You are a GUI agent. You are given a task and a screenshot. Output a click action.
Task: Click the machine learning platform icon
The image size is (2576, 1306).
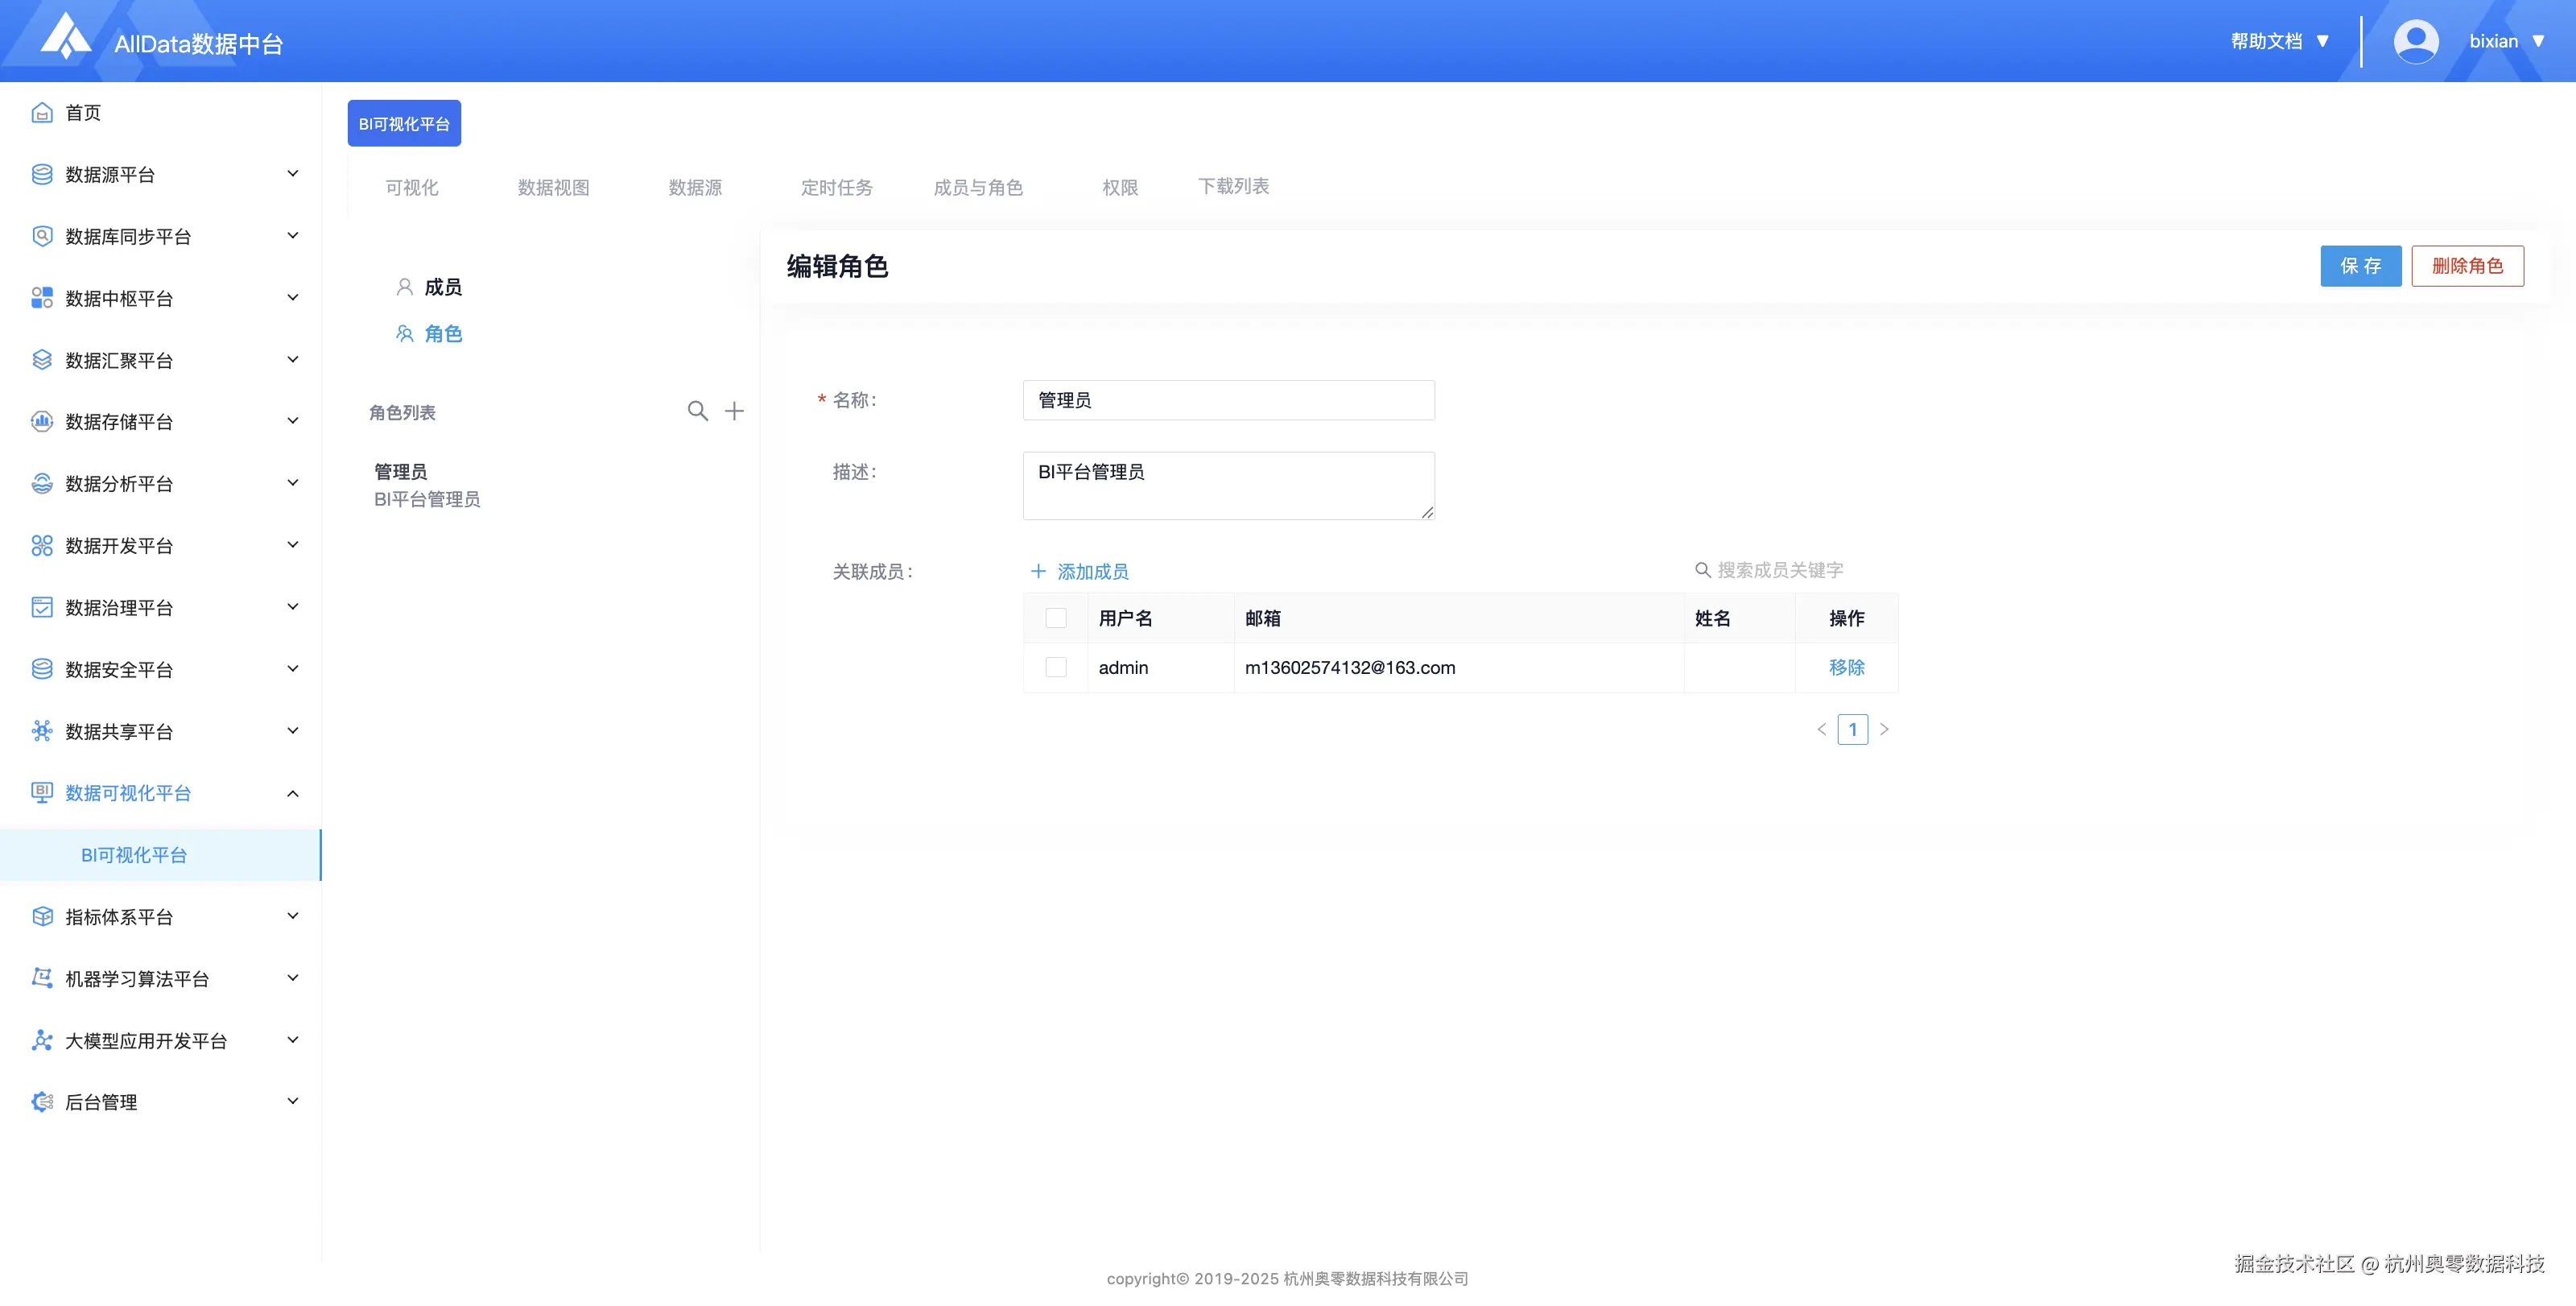[x=42, y=978]
